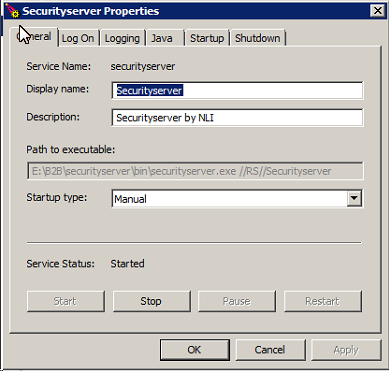Switch to the General tab

coord(34,36)
